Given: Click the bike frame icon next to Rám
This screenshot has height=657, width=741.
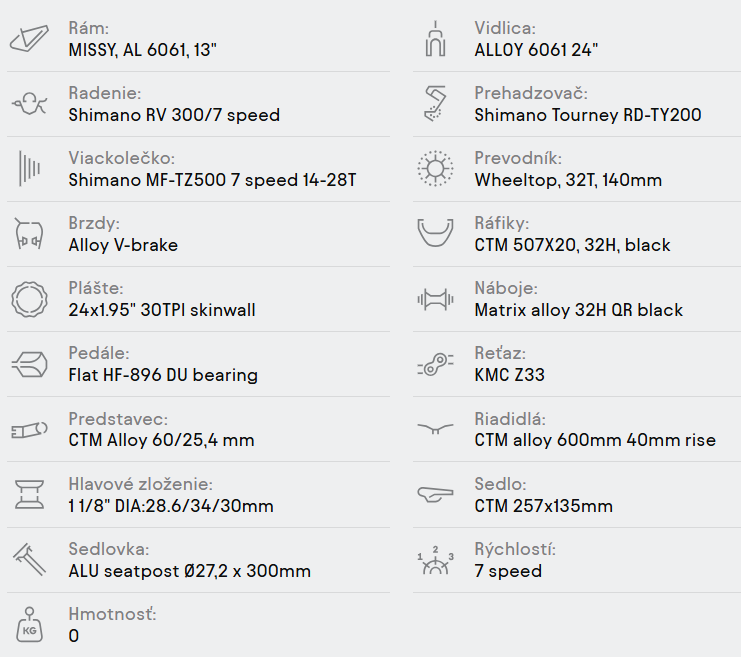Looking at the screenshot, I should (29, 40).
